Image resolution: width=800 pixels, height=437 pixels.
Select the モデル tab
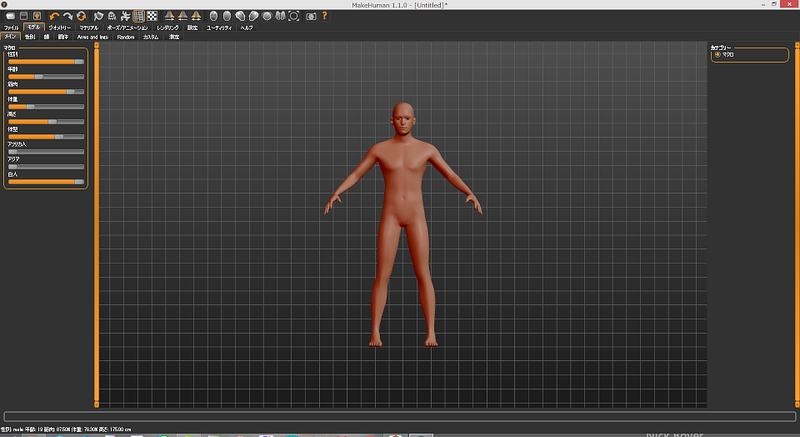(x=34, y=27)
